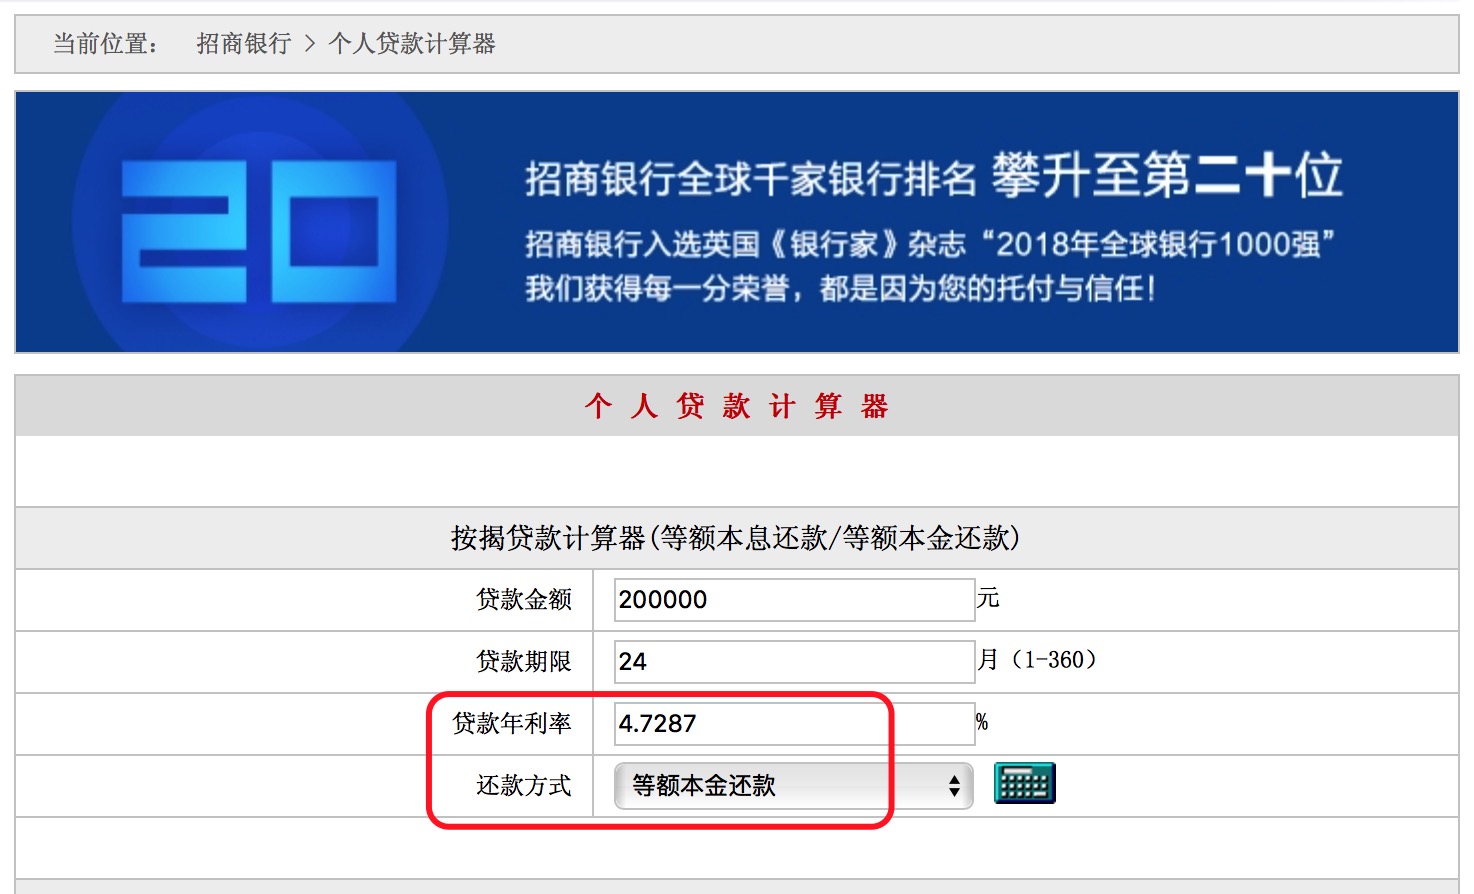Open the 还款方式 dropdown showing 等额本金还款
This screenshot has width=1474, height=894.
[793, 786]
